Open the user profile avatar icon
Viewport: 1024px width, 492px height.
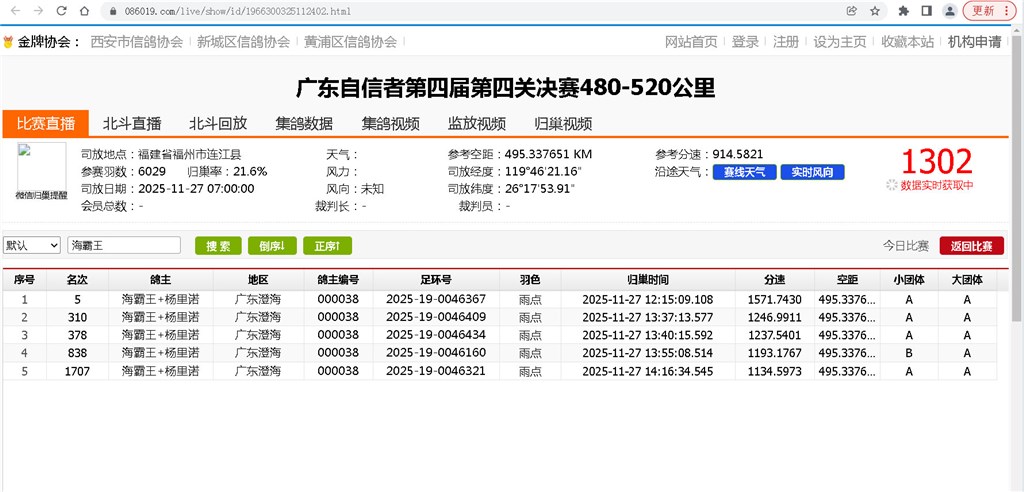click(x=948, y=10)
